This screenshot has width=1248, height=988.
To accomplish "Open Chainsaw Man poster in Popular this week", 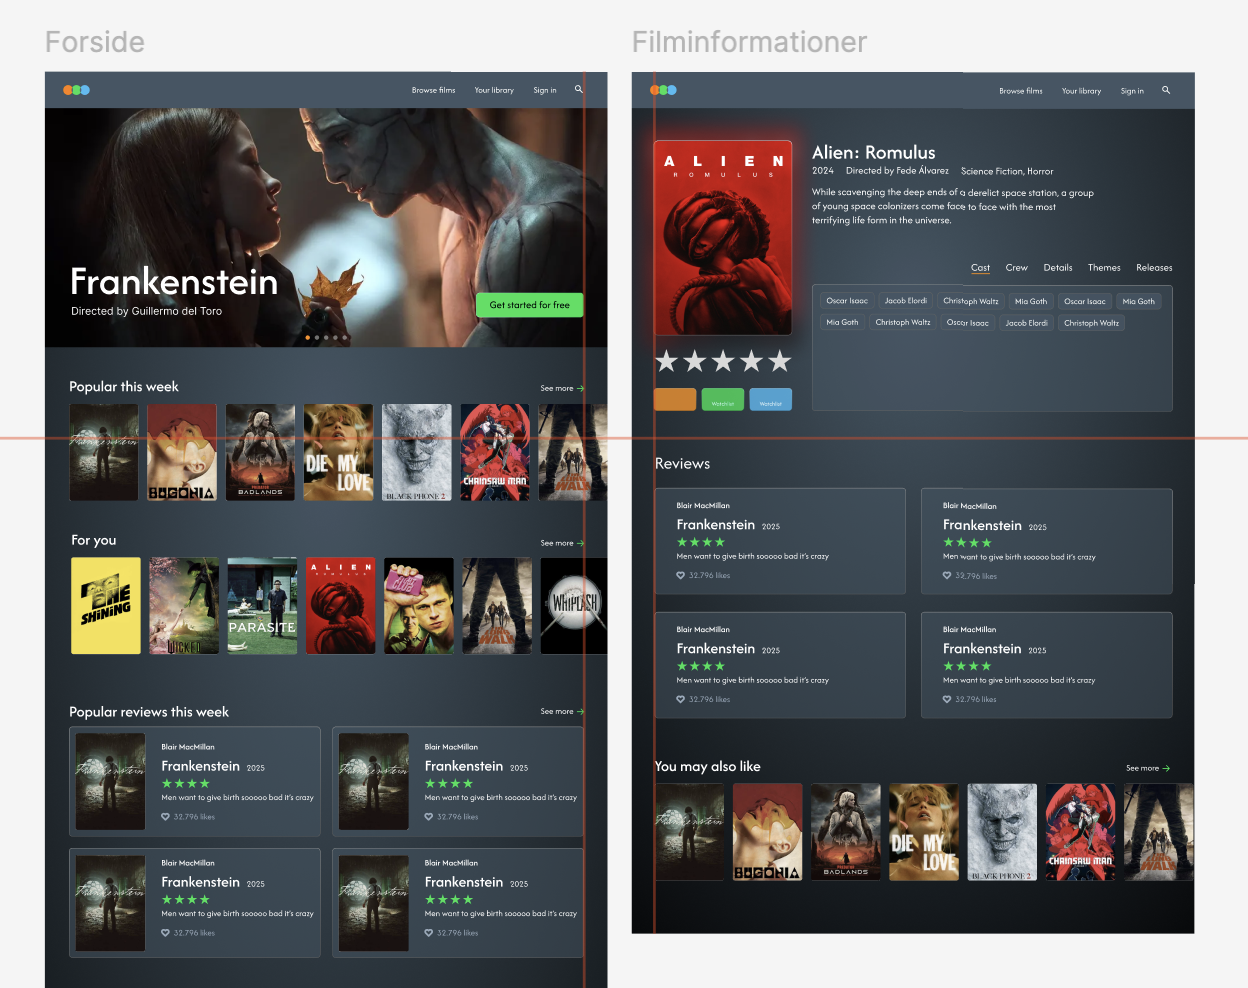I will (x=495, y=452).
